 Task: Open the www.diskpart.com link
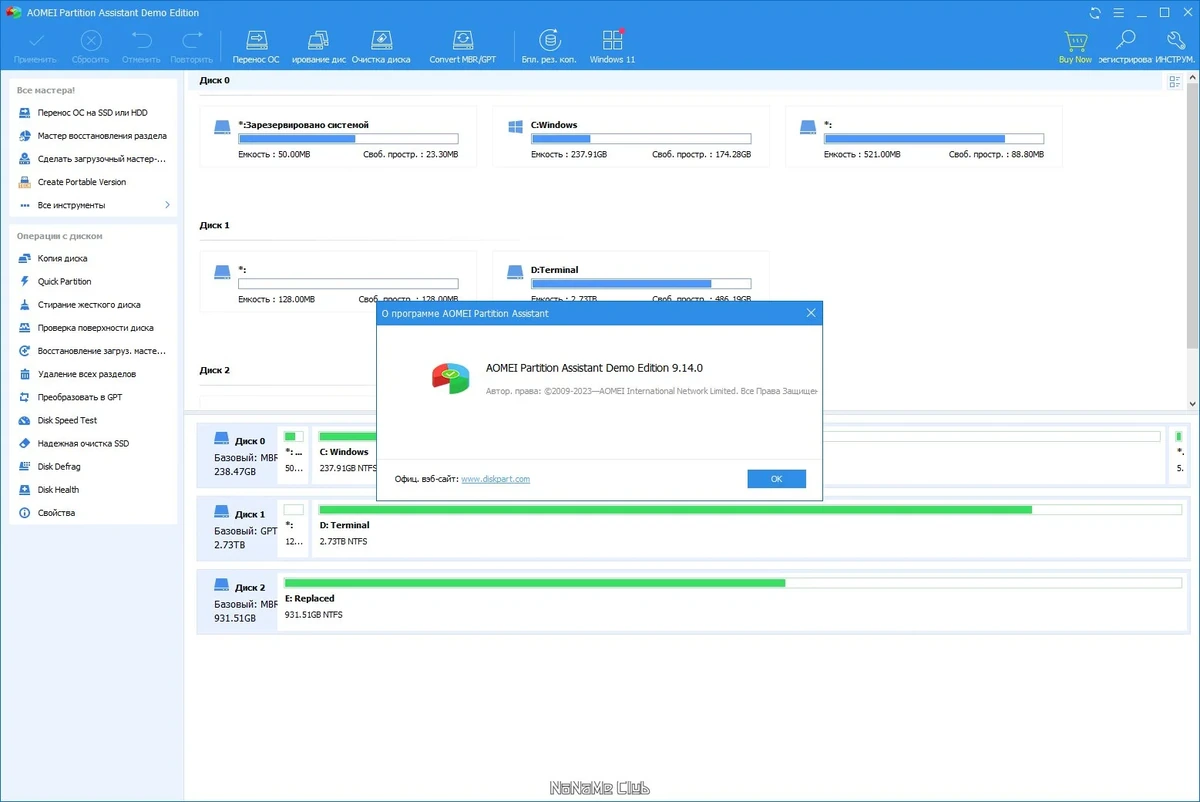pos(495,479)
